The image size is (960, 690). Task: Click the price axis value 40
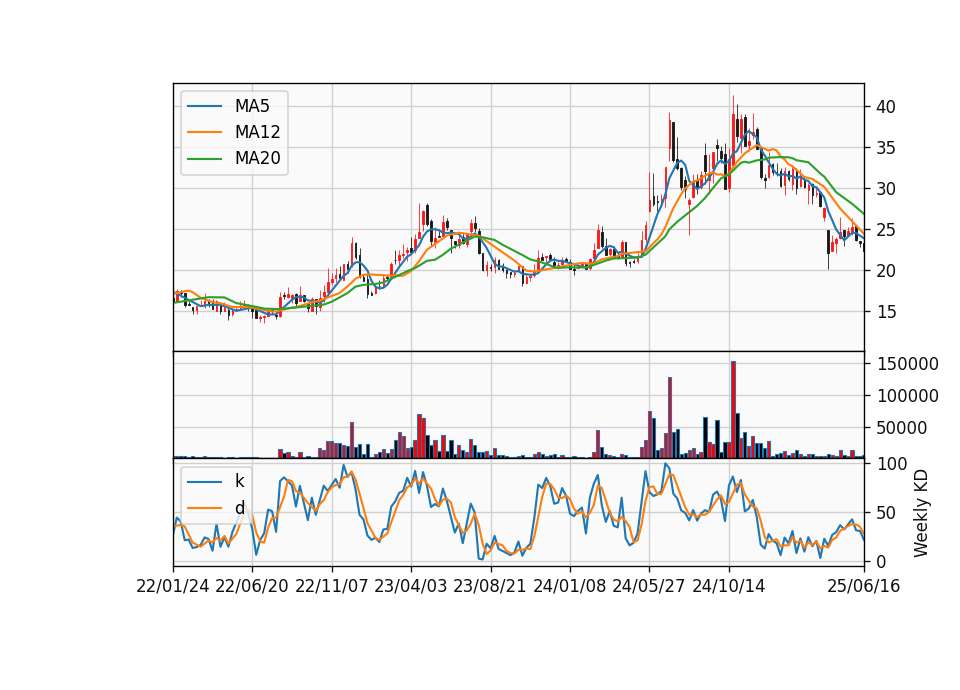click(886, 107)
